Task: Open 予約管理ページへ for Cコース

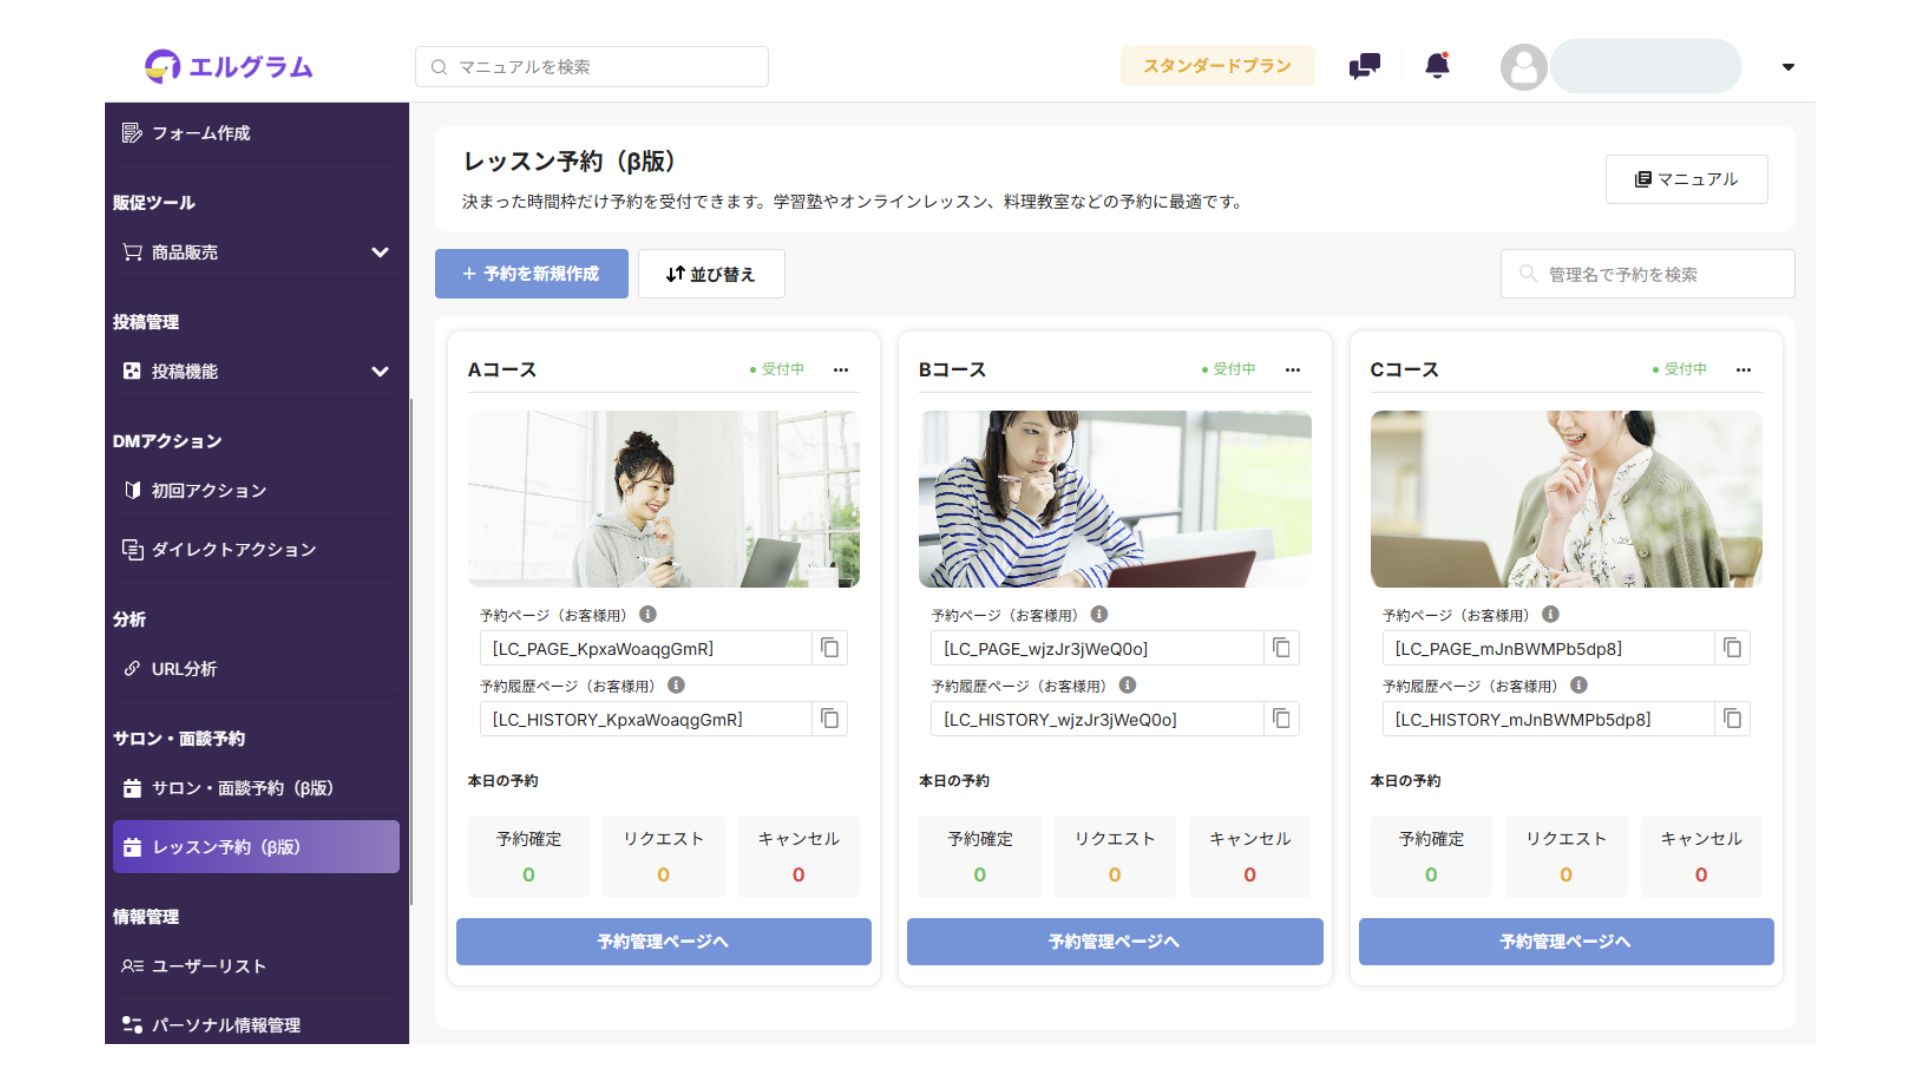Action: (x=1565, y=941)
